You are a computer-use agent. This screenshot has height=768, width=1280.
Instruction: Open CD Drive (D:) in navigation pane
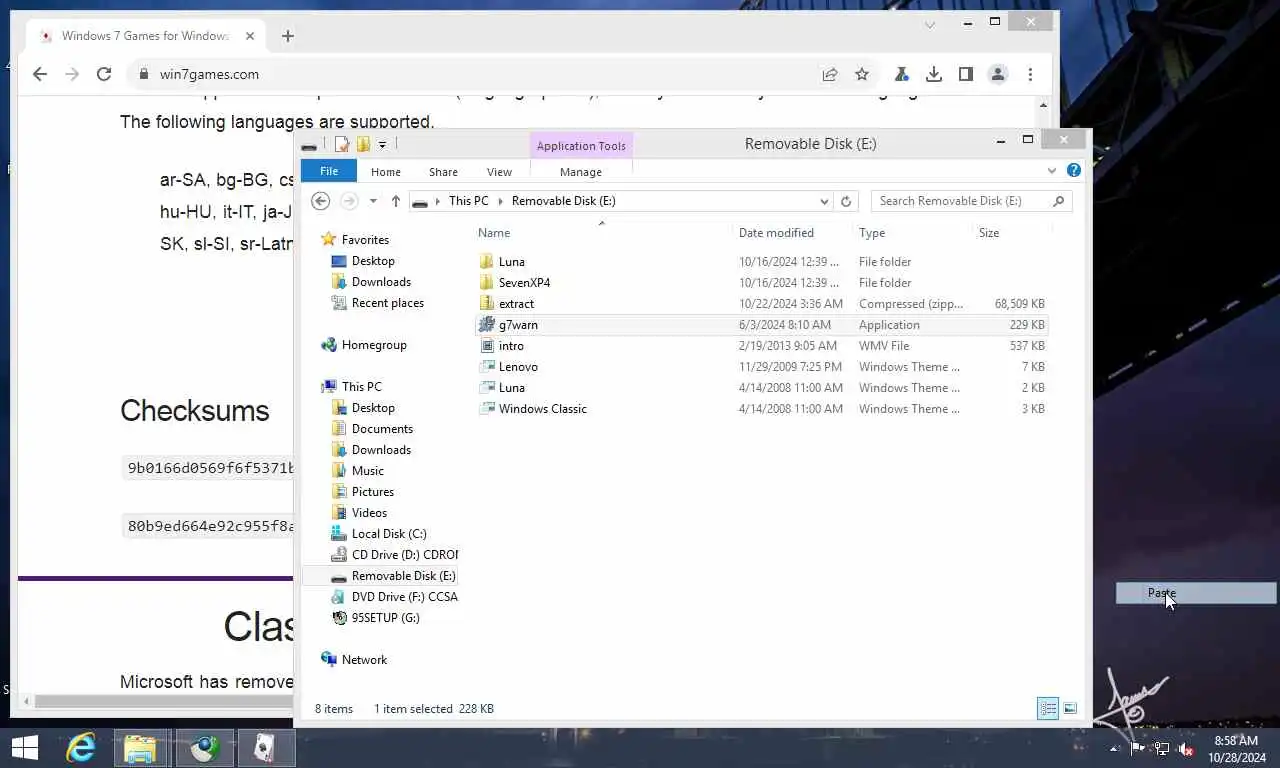point(404,555)
